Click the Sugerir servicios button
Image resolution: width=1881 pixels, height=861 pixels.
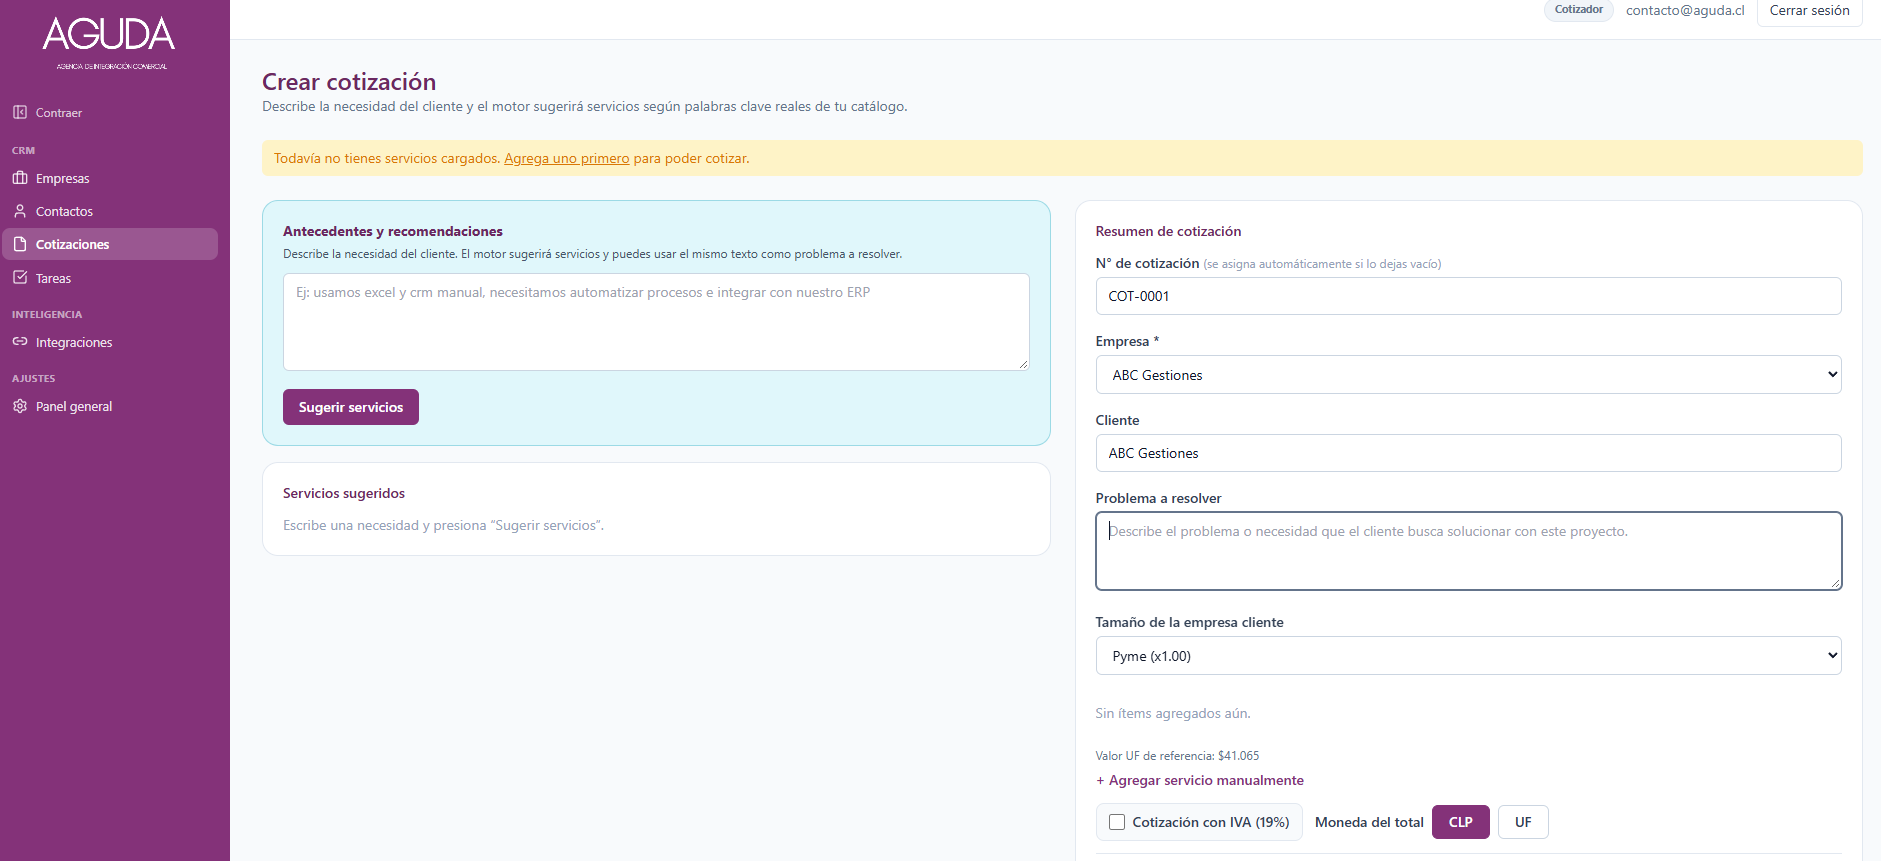[x=351, y=407]
